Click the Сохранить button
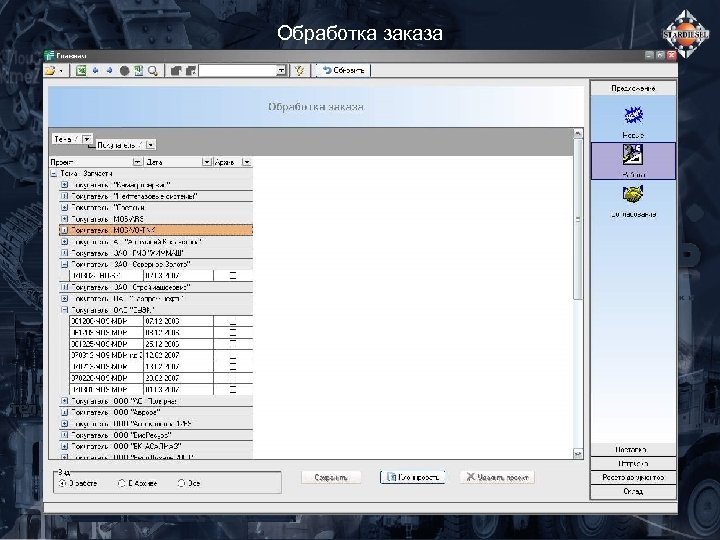Image resolution: width=720 pixels, height=540 pixels. 331,478
